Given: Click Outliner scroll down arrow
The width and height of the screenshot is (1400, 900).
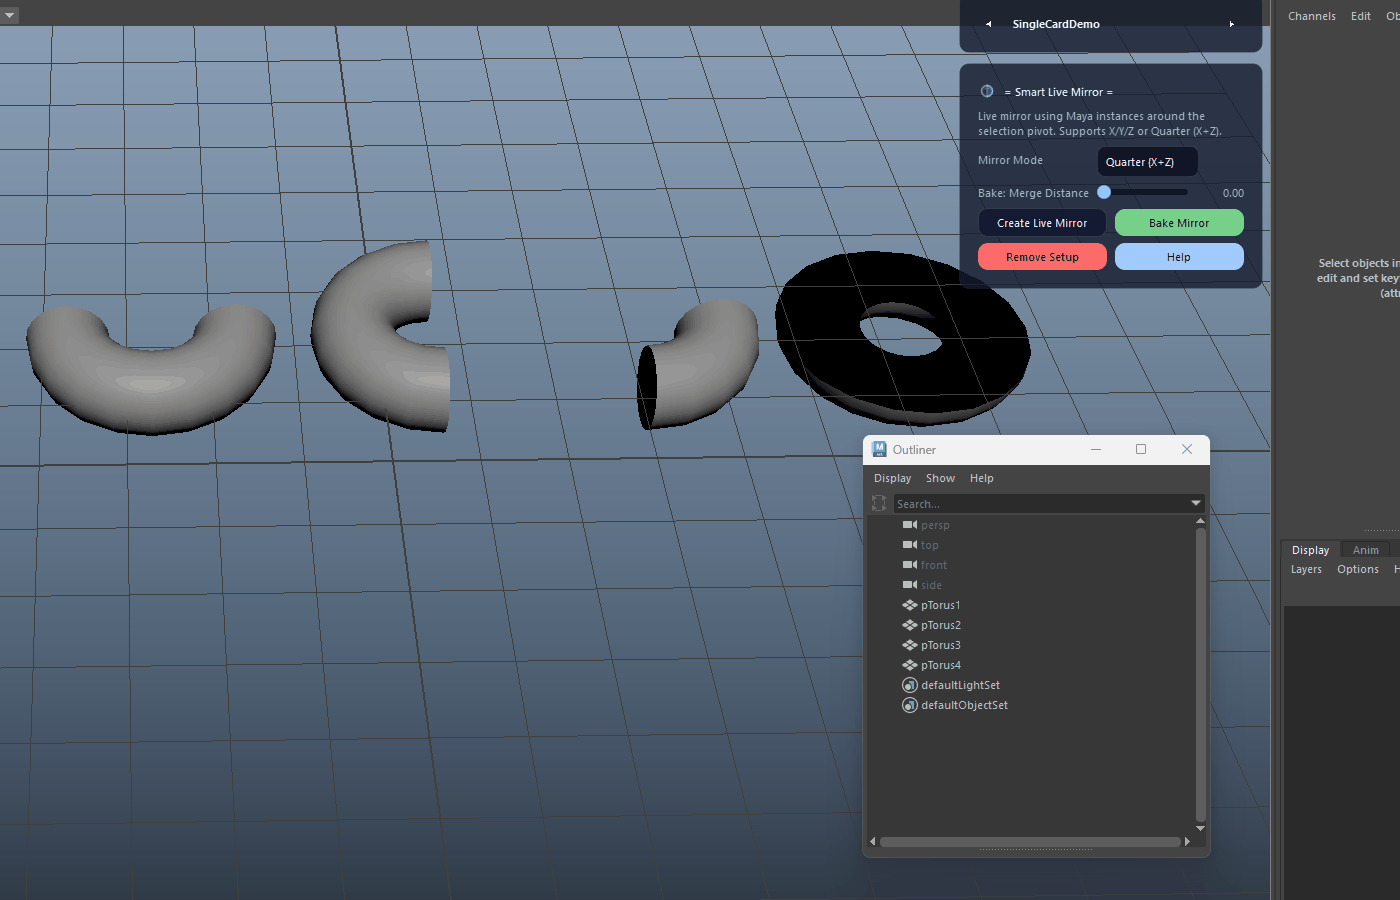Looking at the screenshot, I should (1200, 829).
